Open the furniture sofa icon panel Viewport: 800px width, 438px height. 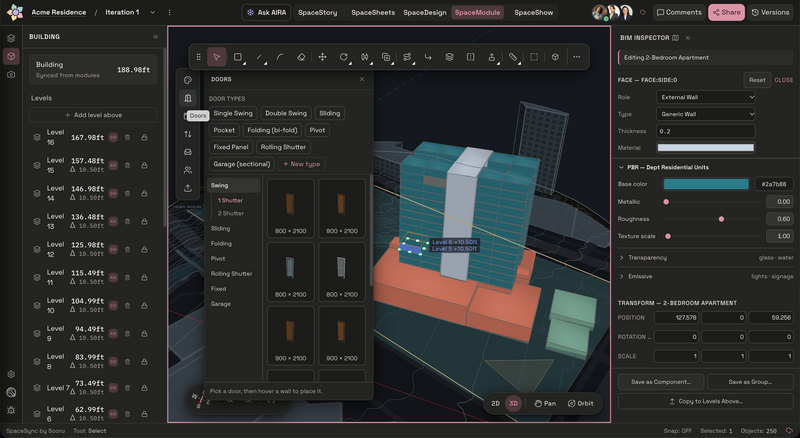click(x=188, y=152)
